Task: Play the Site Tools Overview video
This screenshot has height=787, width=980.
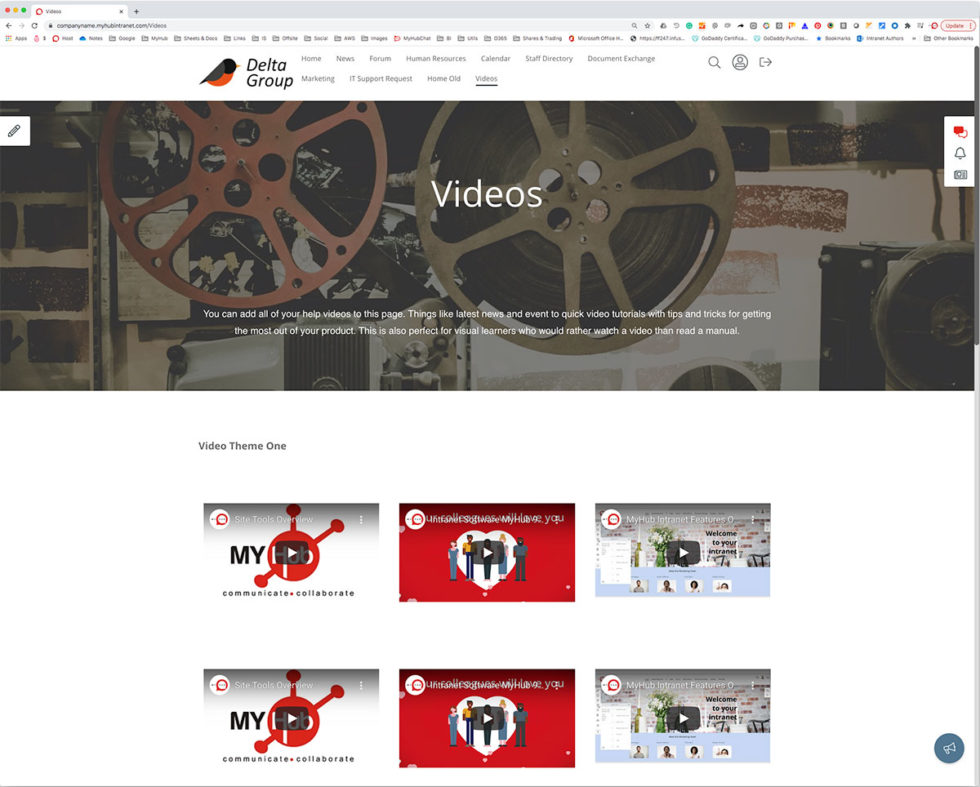Action: (x=290, y=552)
